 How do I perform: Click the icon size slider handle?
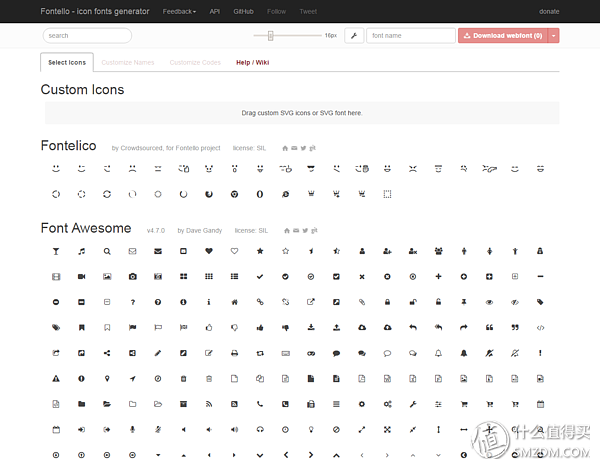271,36
